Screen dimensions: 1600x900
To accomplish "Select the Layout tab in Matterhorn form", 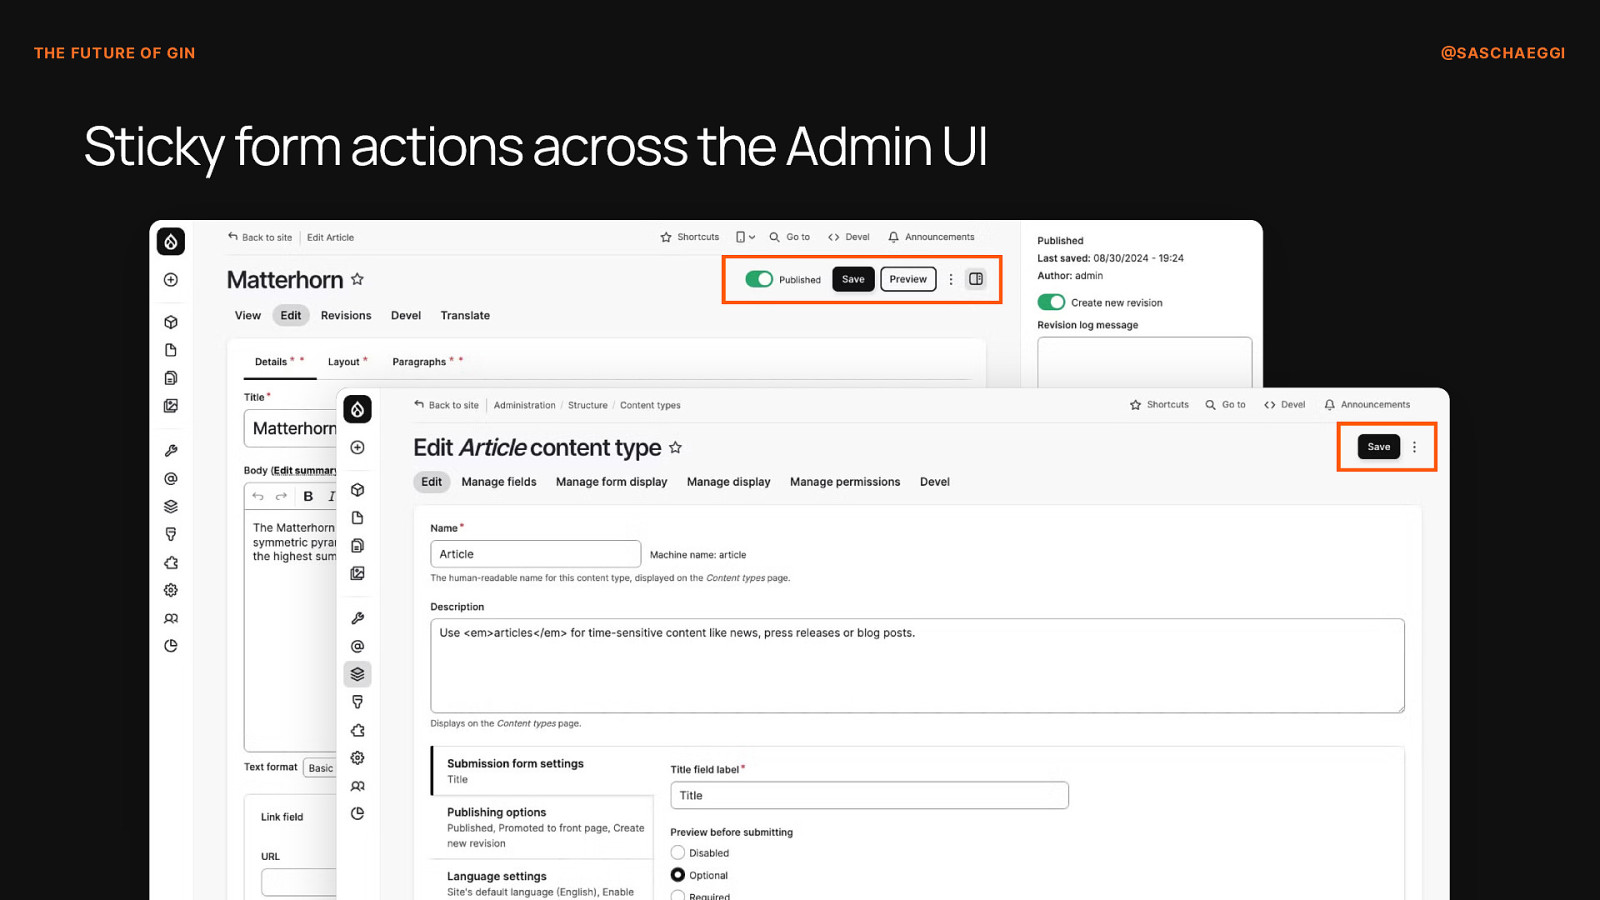I will [x=343, y=362].
